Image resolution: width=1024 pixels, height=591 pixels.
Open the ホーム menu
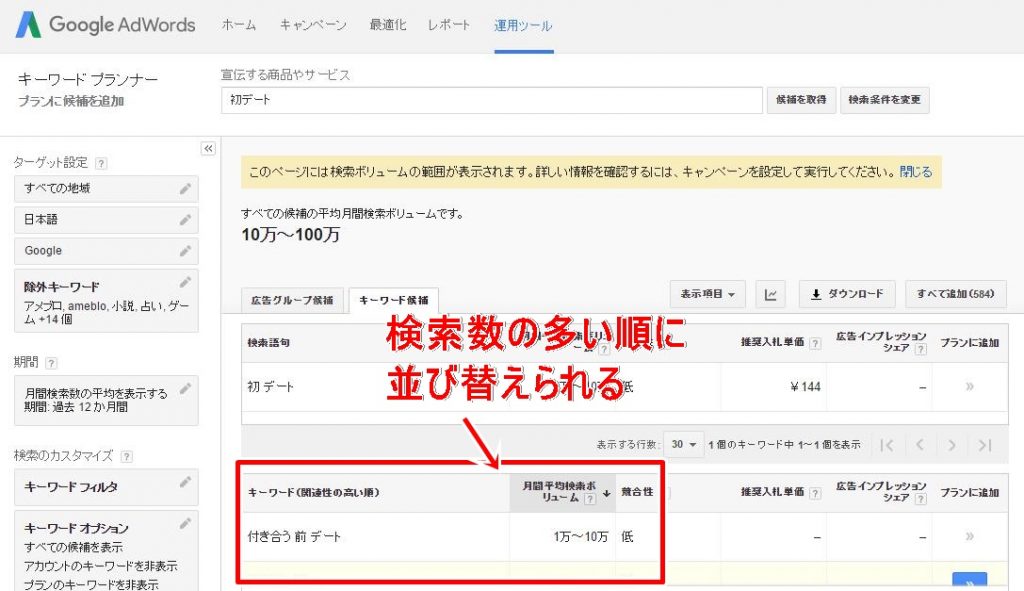239,25
